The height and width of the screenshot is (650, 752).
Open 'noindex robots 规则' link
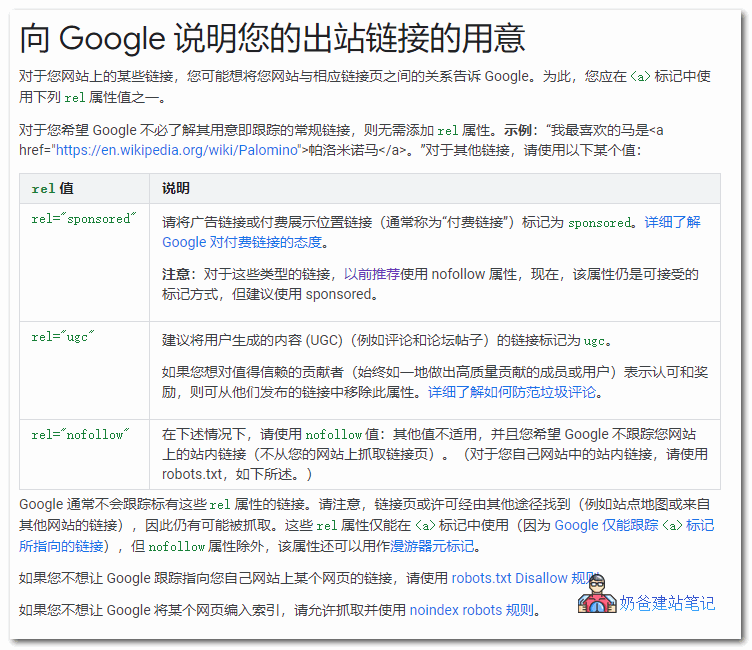(x=471, y=610)
